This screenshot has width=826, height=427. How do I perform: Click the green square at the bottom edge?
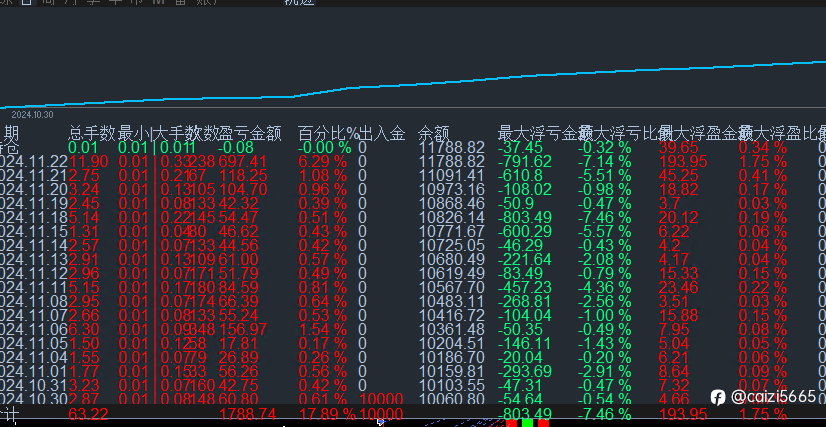[x=527, y=423]
